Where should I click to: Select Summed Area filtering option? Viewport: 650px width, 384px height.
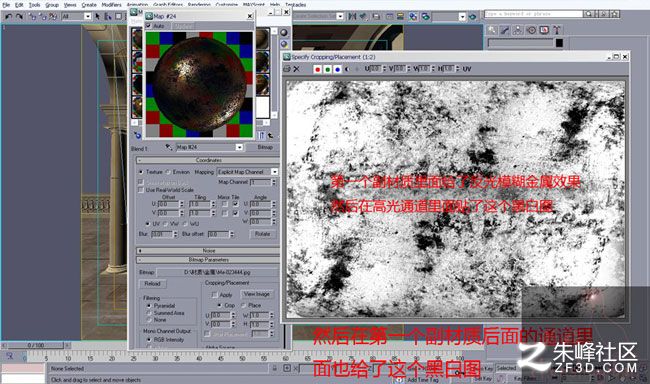tap(149, 313)
